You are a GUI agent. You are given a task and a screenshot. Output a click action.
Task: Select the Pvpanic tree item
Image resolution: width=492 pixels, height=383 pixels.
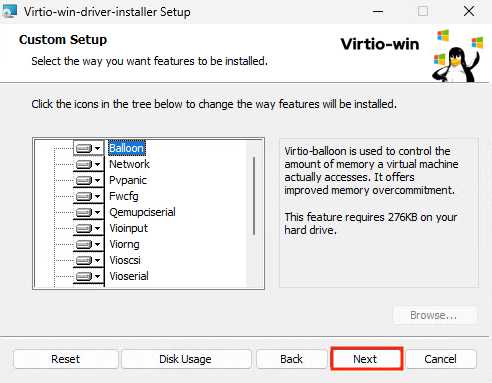(128, 180)
